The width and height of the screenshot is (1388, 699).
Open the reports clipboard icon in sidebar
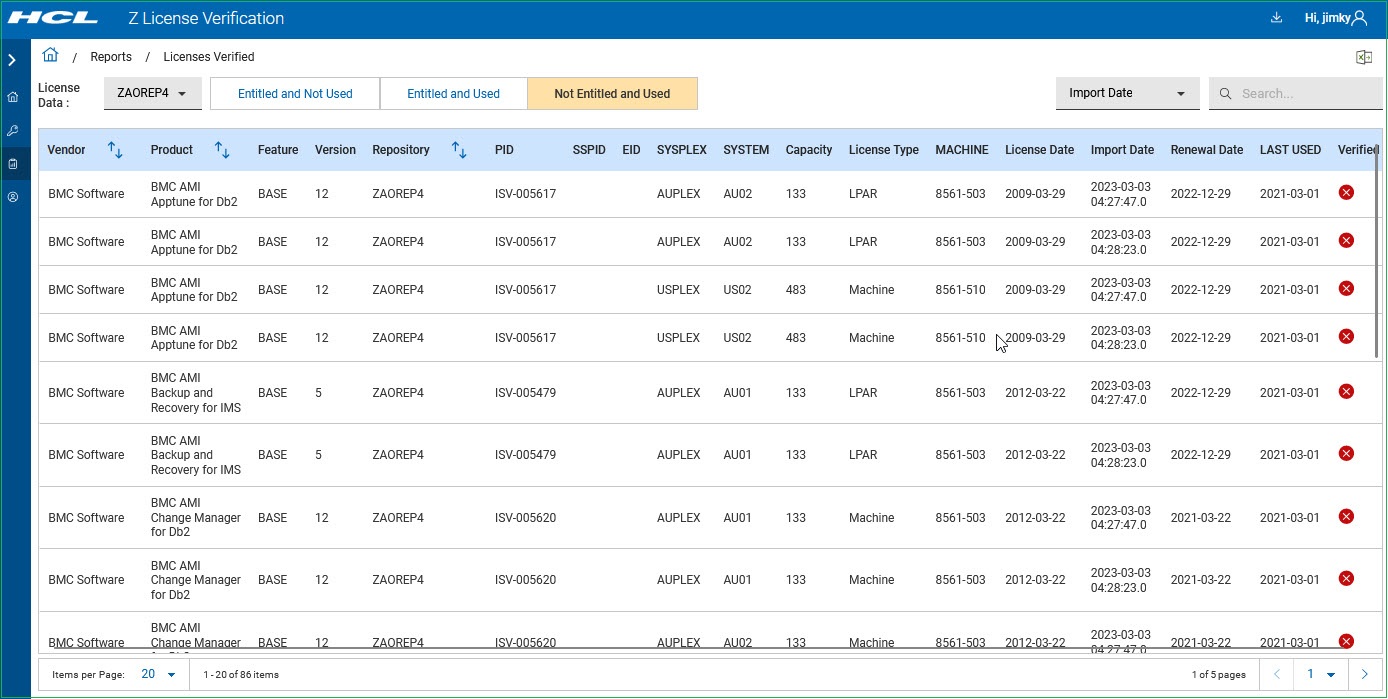point(13,164)
